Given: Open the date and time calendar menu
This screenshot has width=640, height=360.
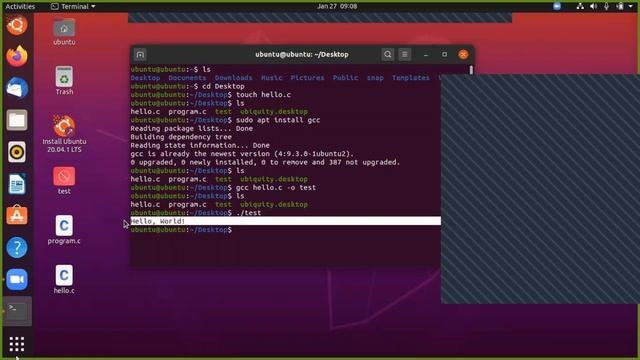Looking at the screenshot, I should (x=337, y=6).
